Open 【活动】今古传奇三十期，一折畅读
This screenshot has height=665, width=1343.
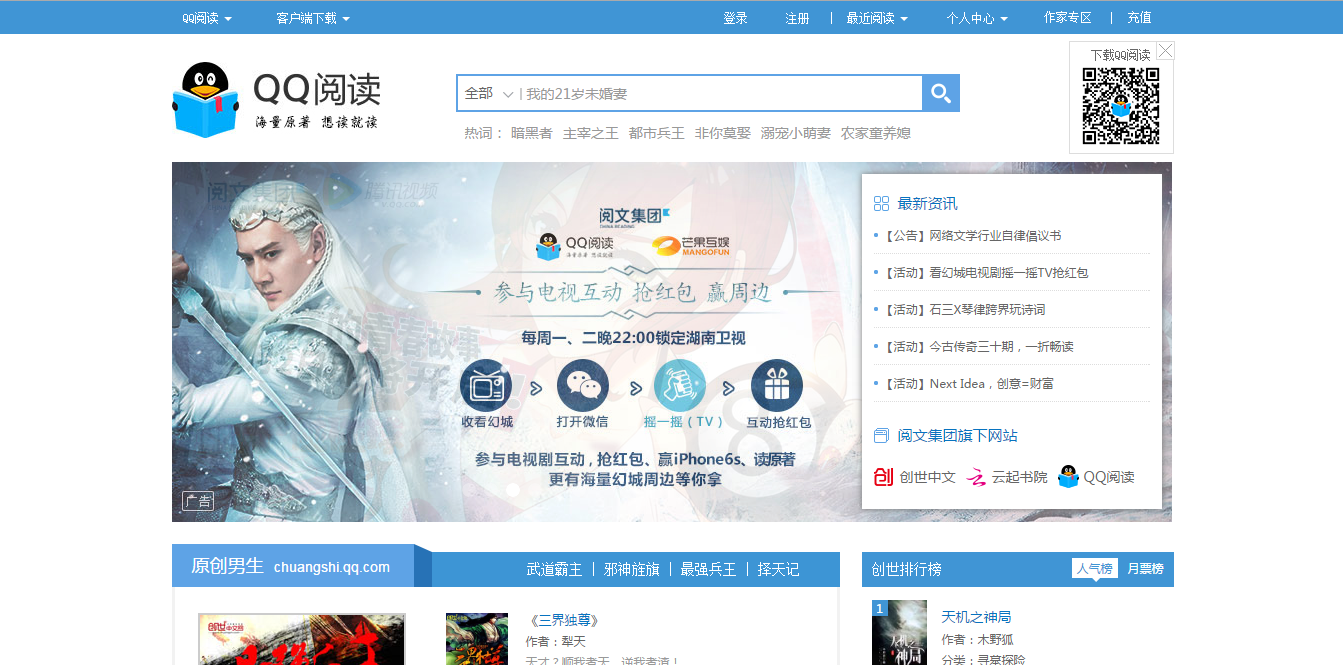point(978,347)
